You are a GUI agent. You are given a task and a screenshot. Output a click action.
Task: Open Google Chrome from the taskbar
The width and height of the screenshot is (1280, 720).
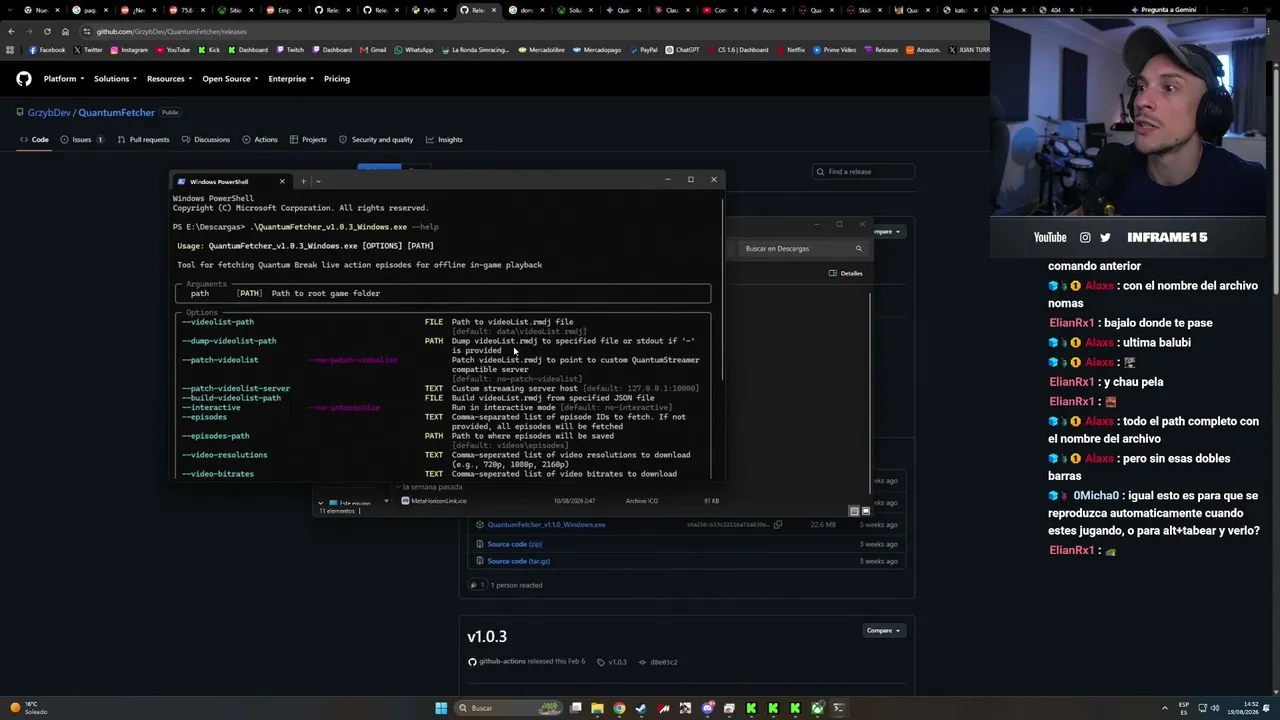619,708
